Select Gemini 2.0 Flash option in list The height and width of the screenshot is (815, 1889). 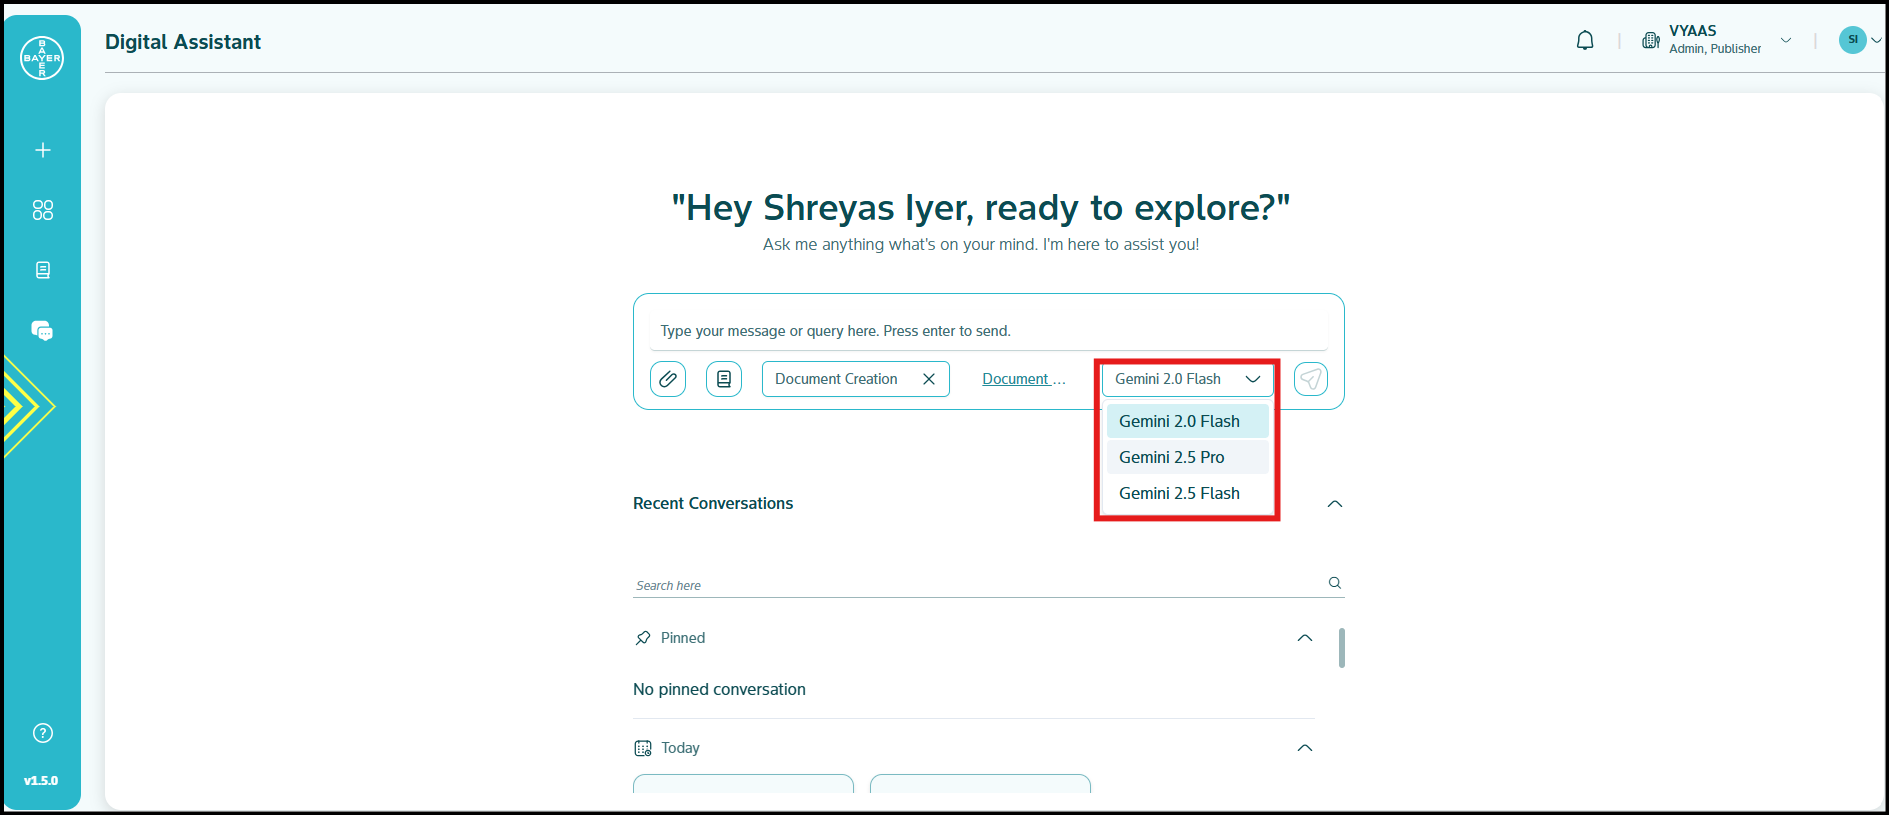pos(1179,421)
